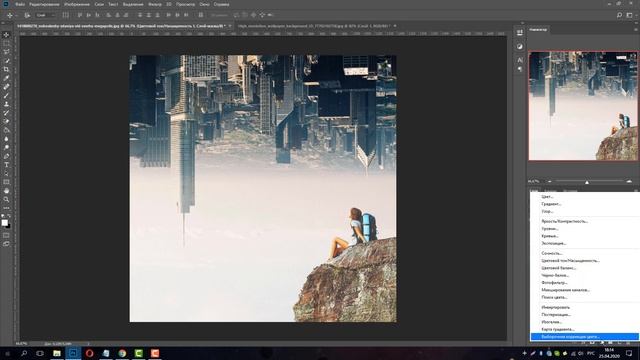
Task: Choose 'Карта градиента...' from the list
Action: tap(584, 329)
